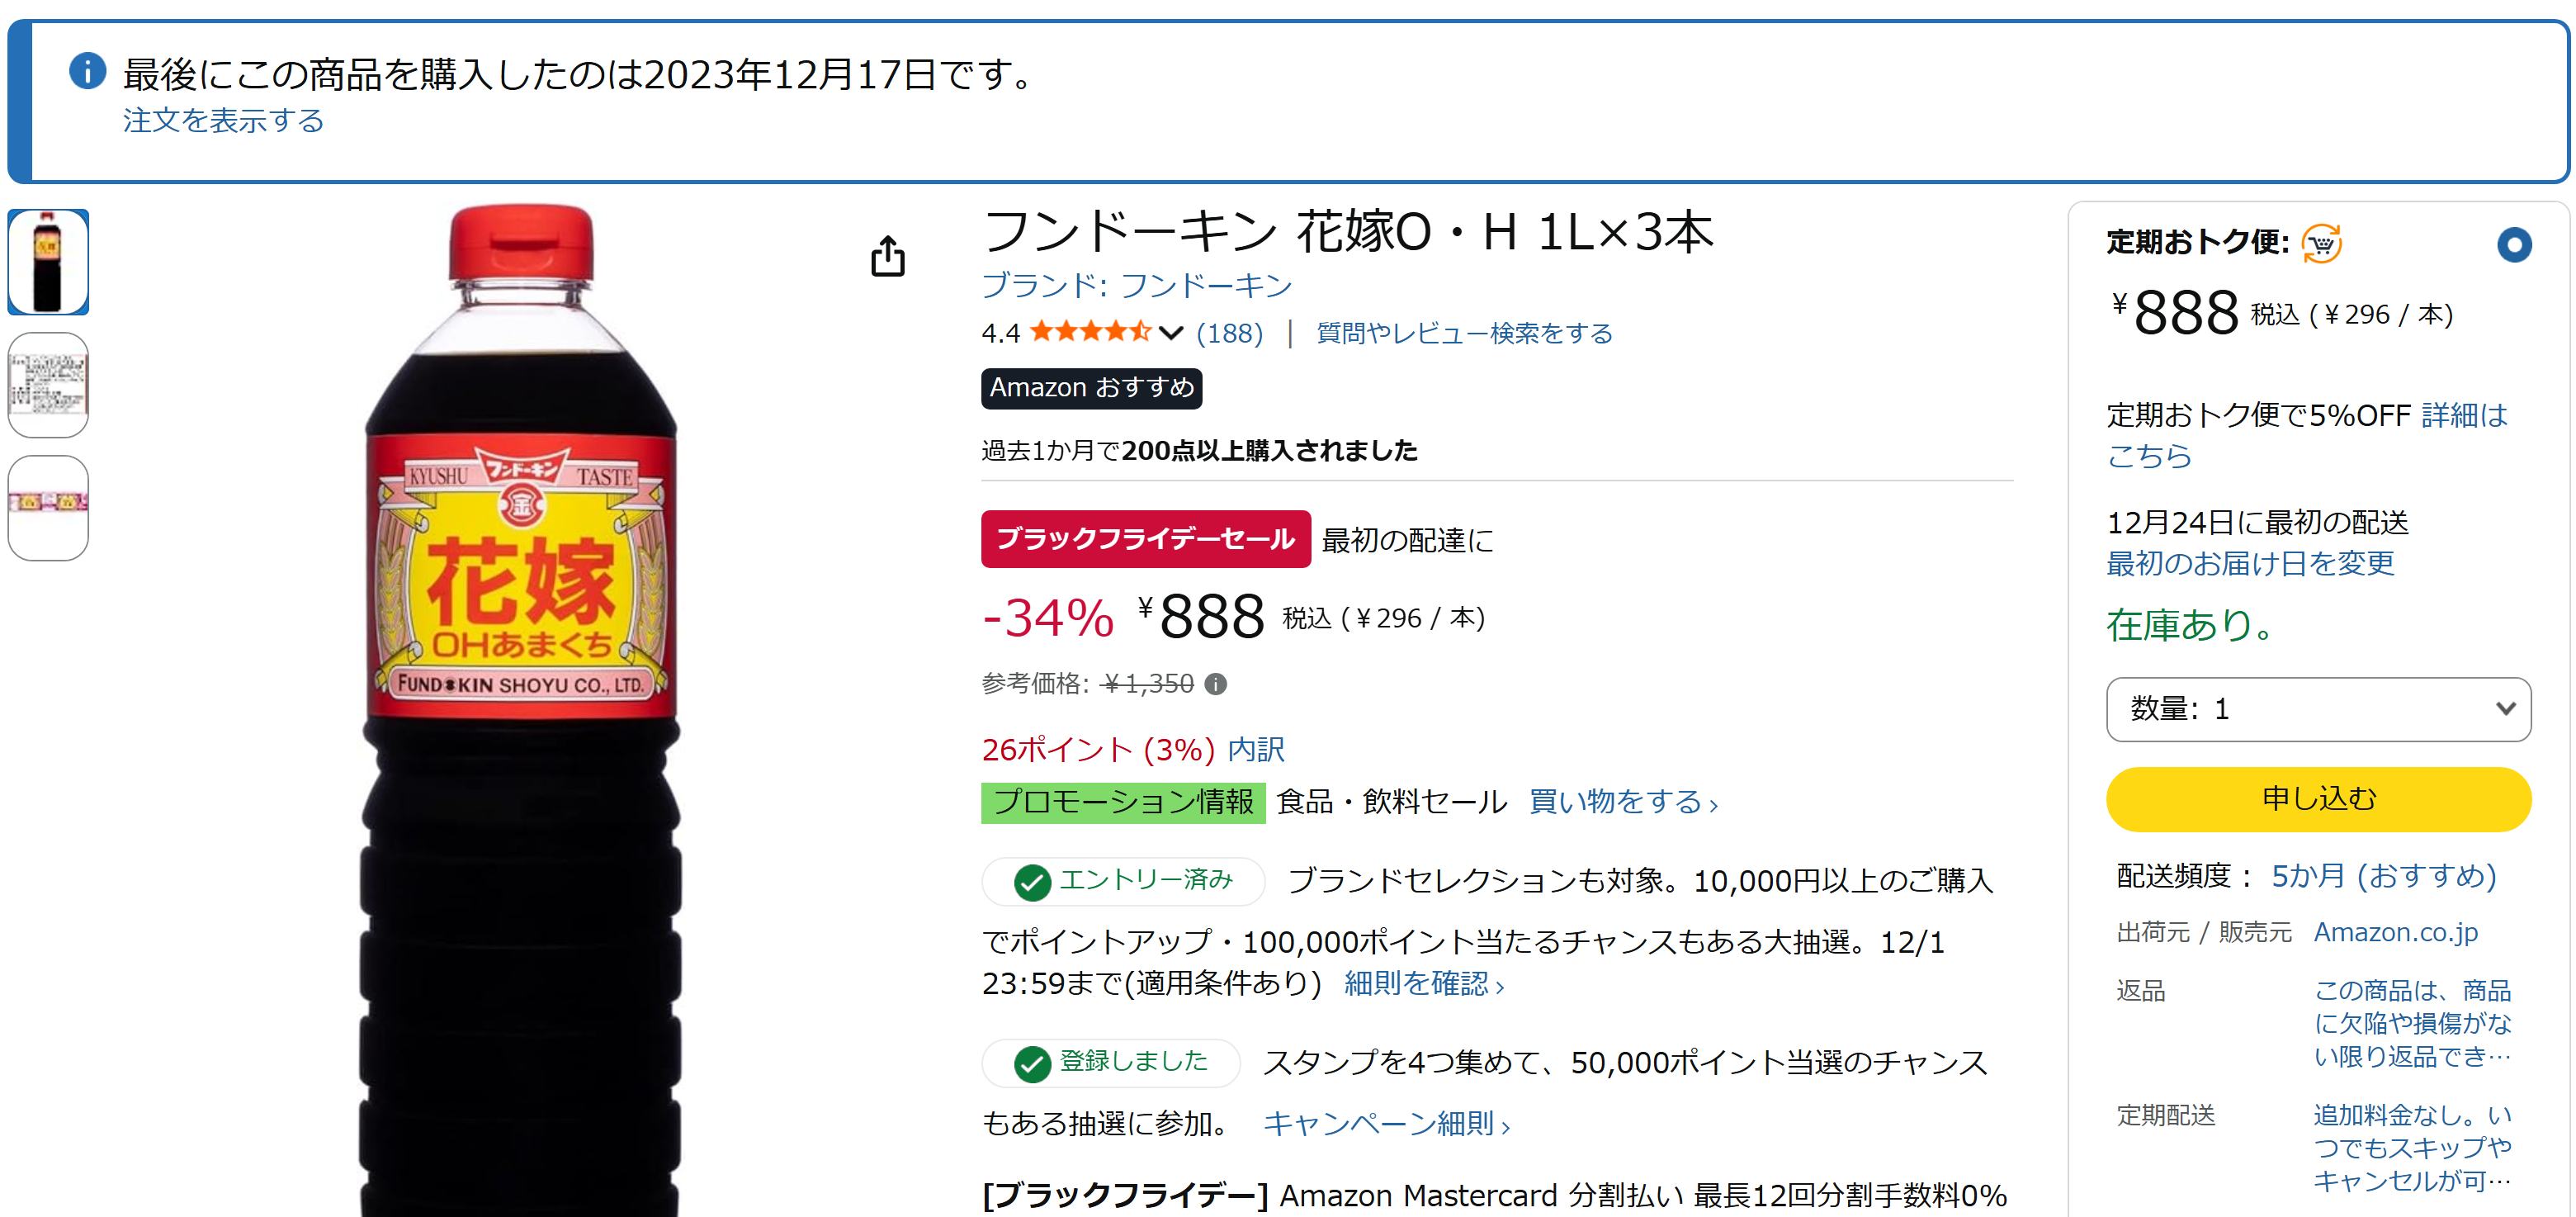Select the 定期おトク便 radio button
This screenshot has width=2576, height=1217.
click(x=2513, y=245)
